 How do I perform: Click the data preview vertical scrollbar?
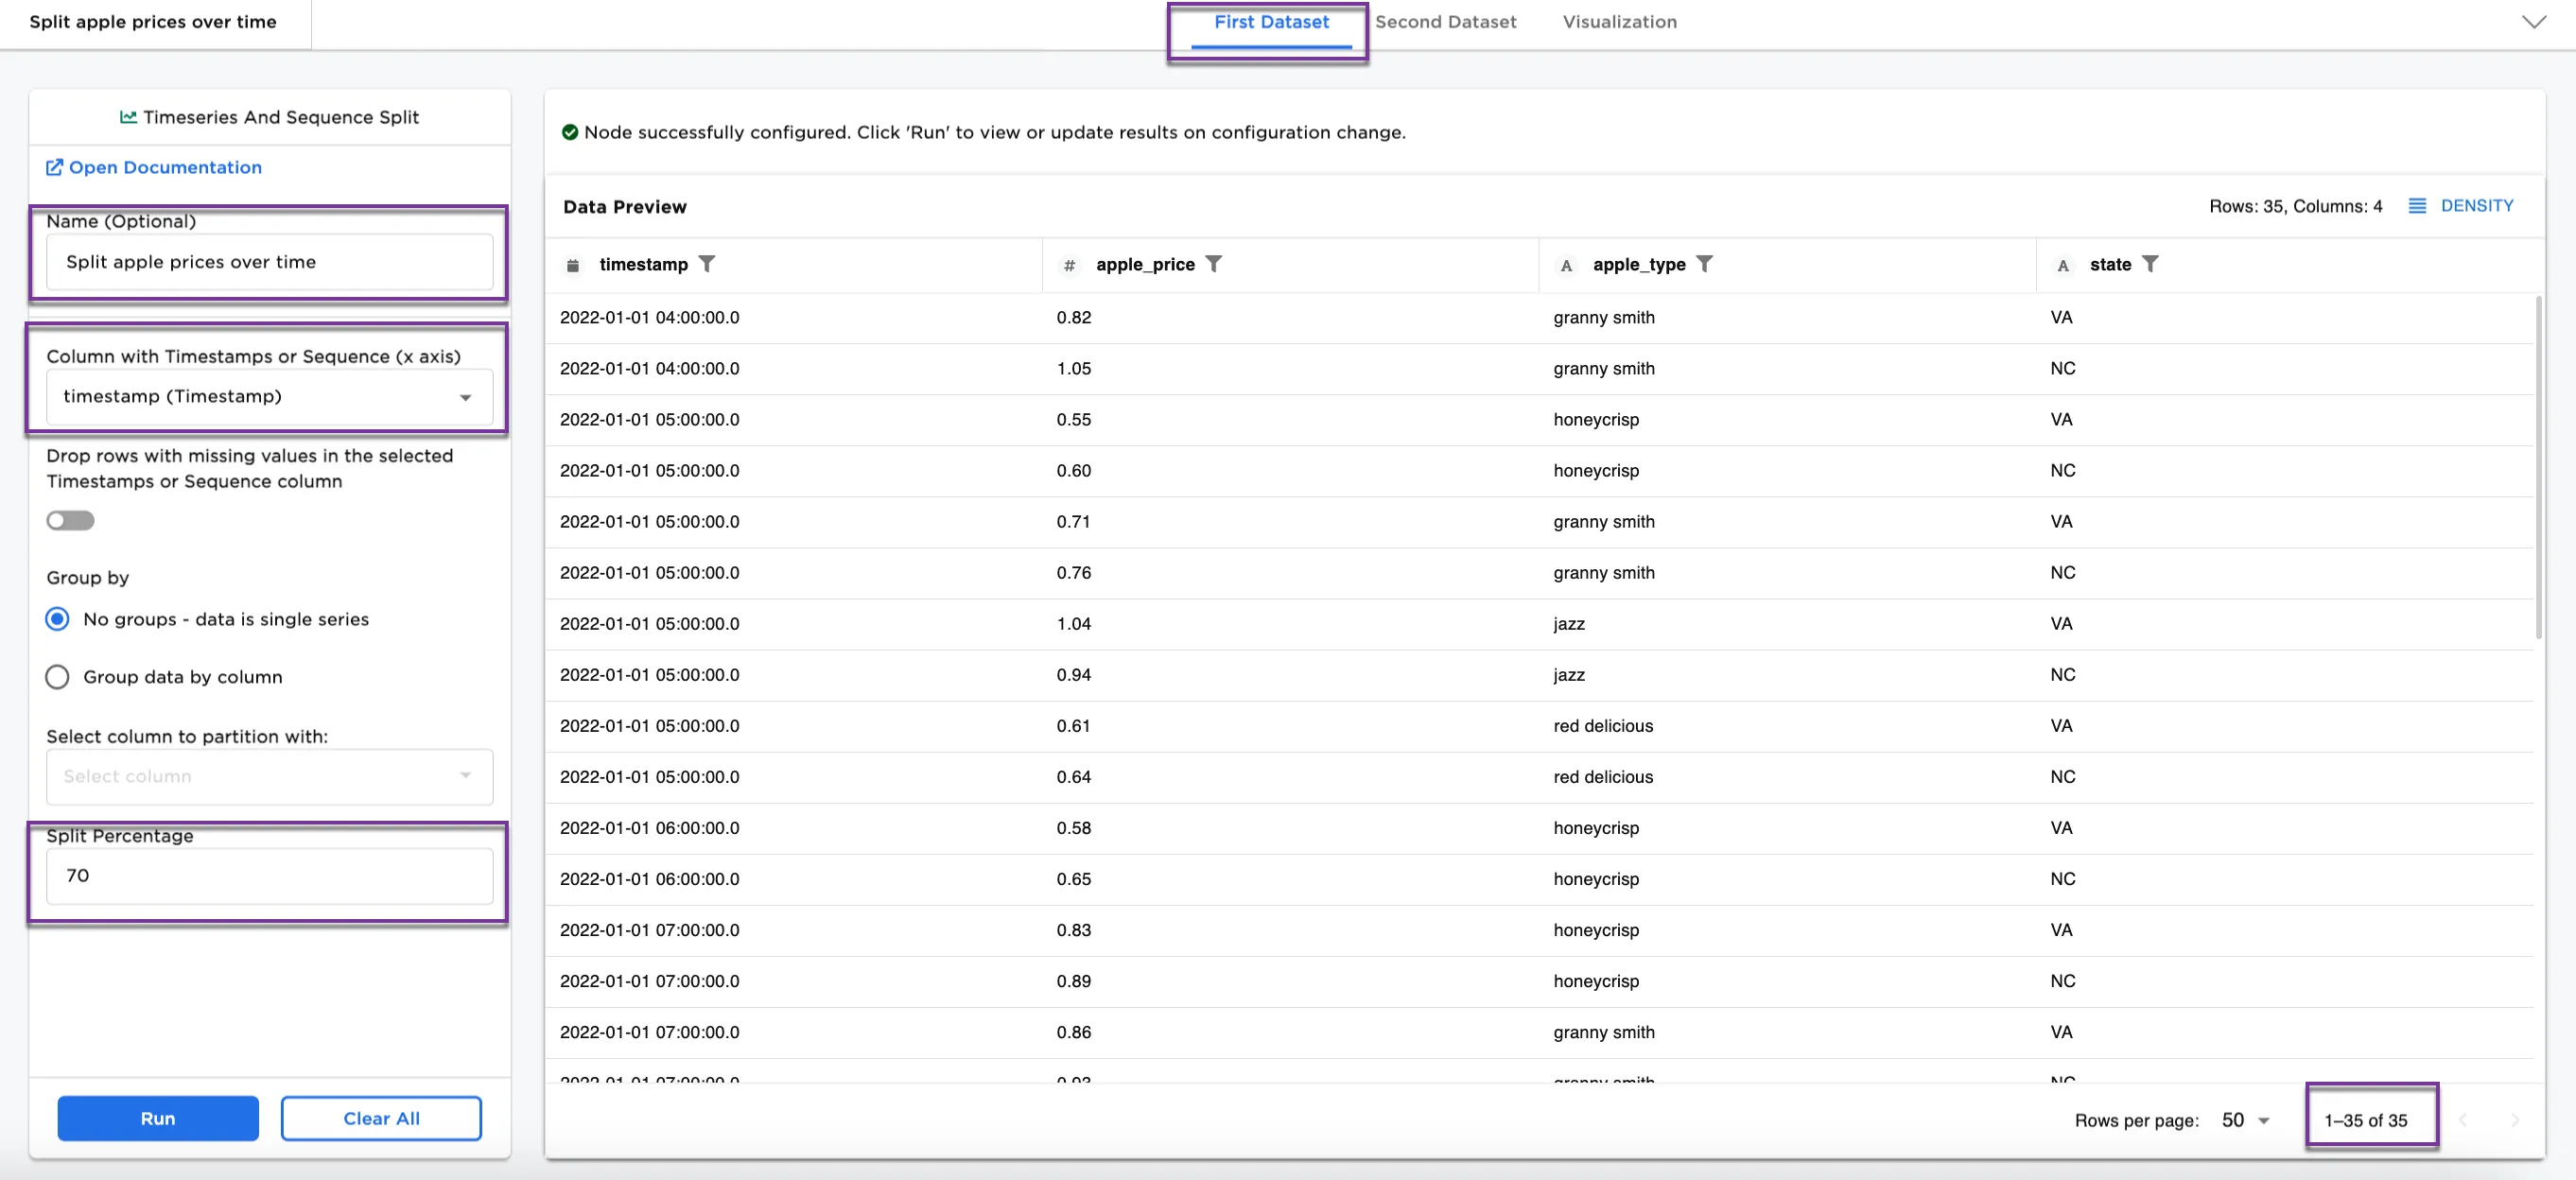point(2538,470)
